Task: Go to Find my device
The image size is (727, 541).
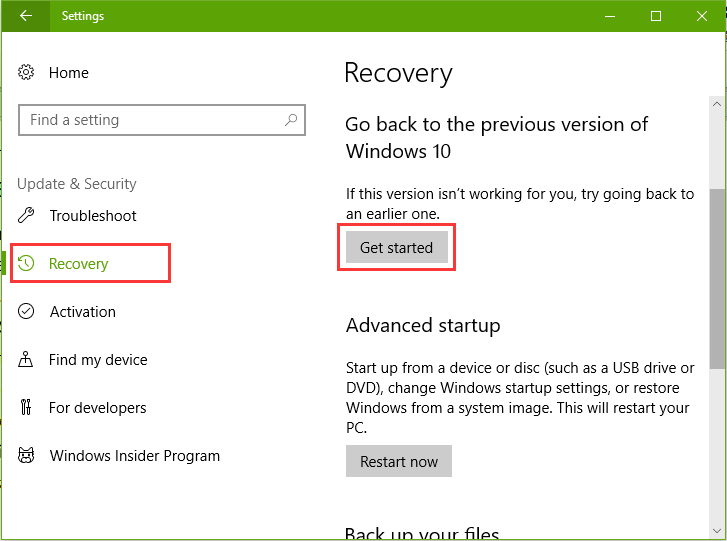Action: (x=98, y=360)
